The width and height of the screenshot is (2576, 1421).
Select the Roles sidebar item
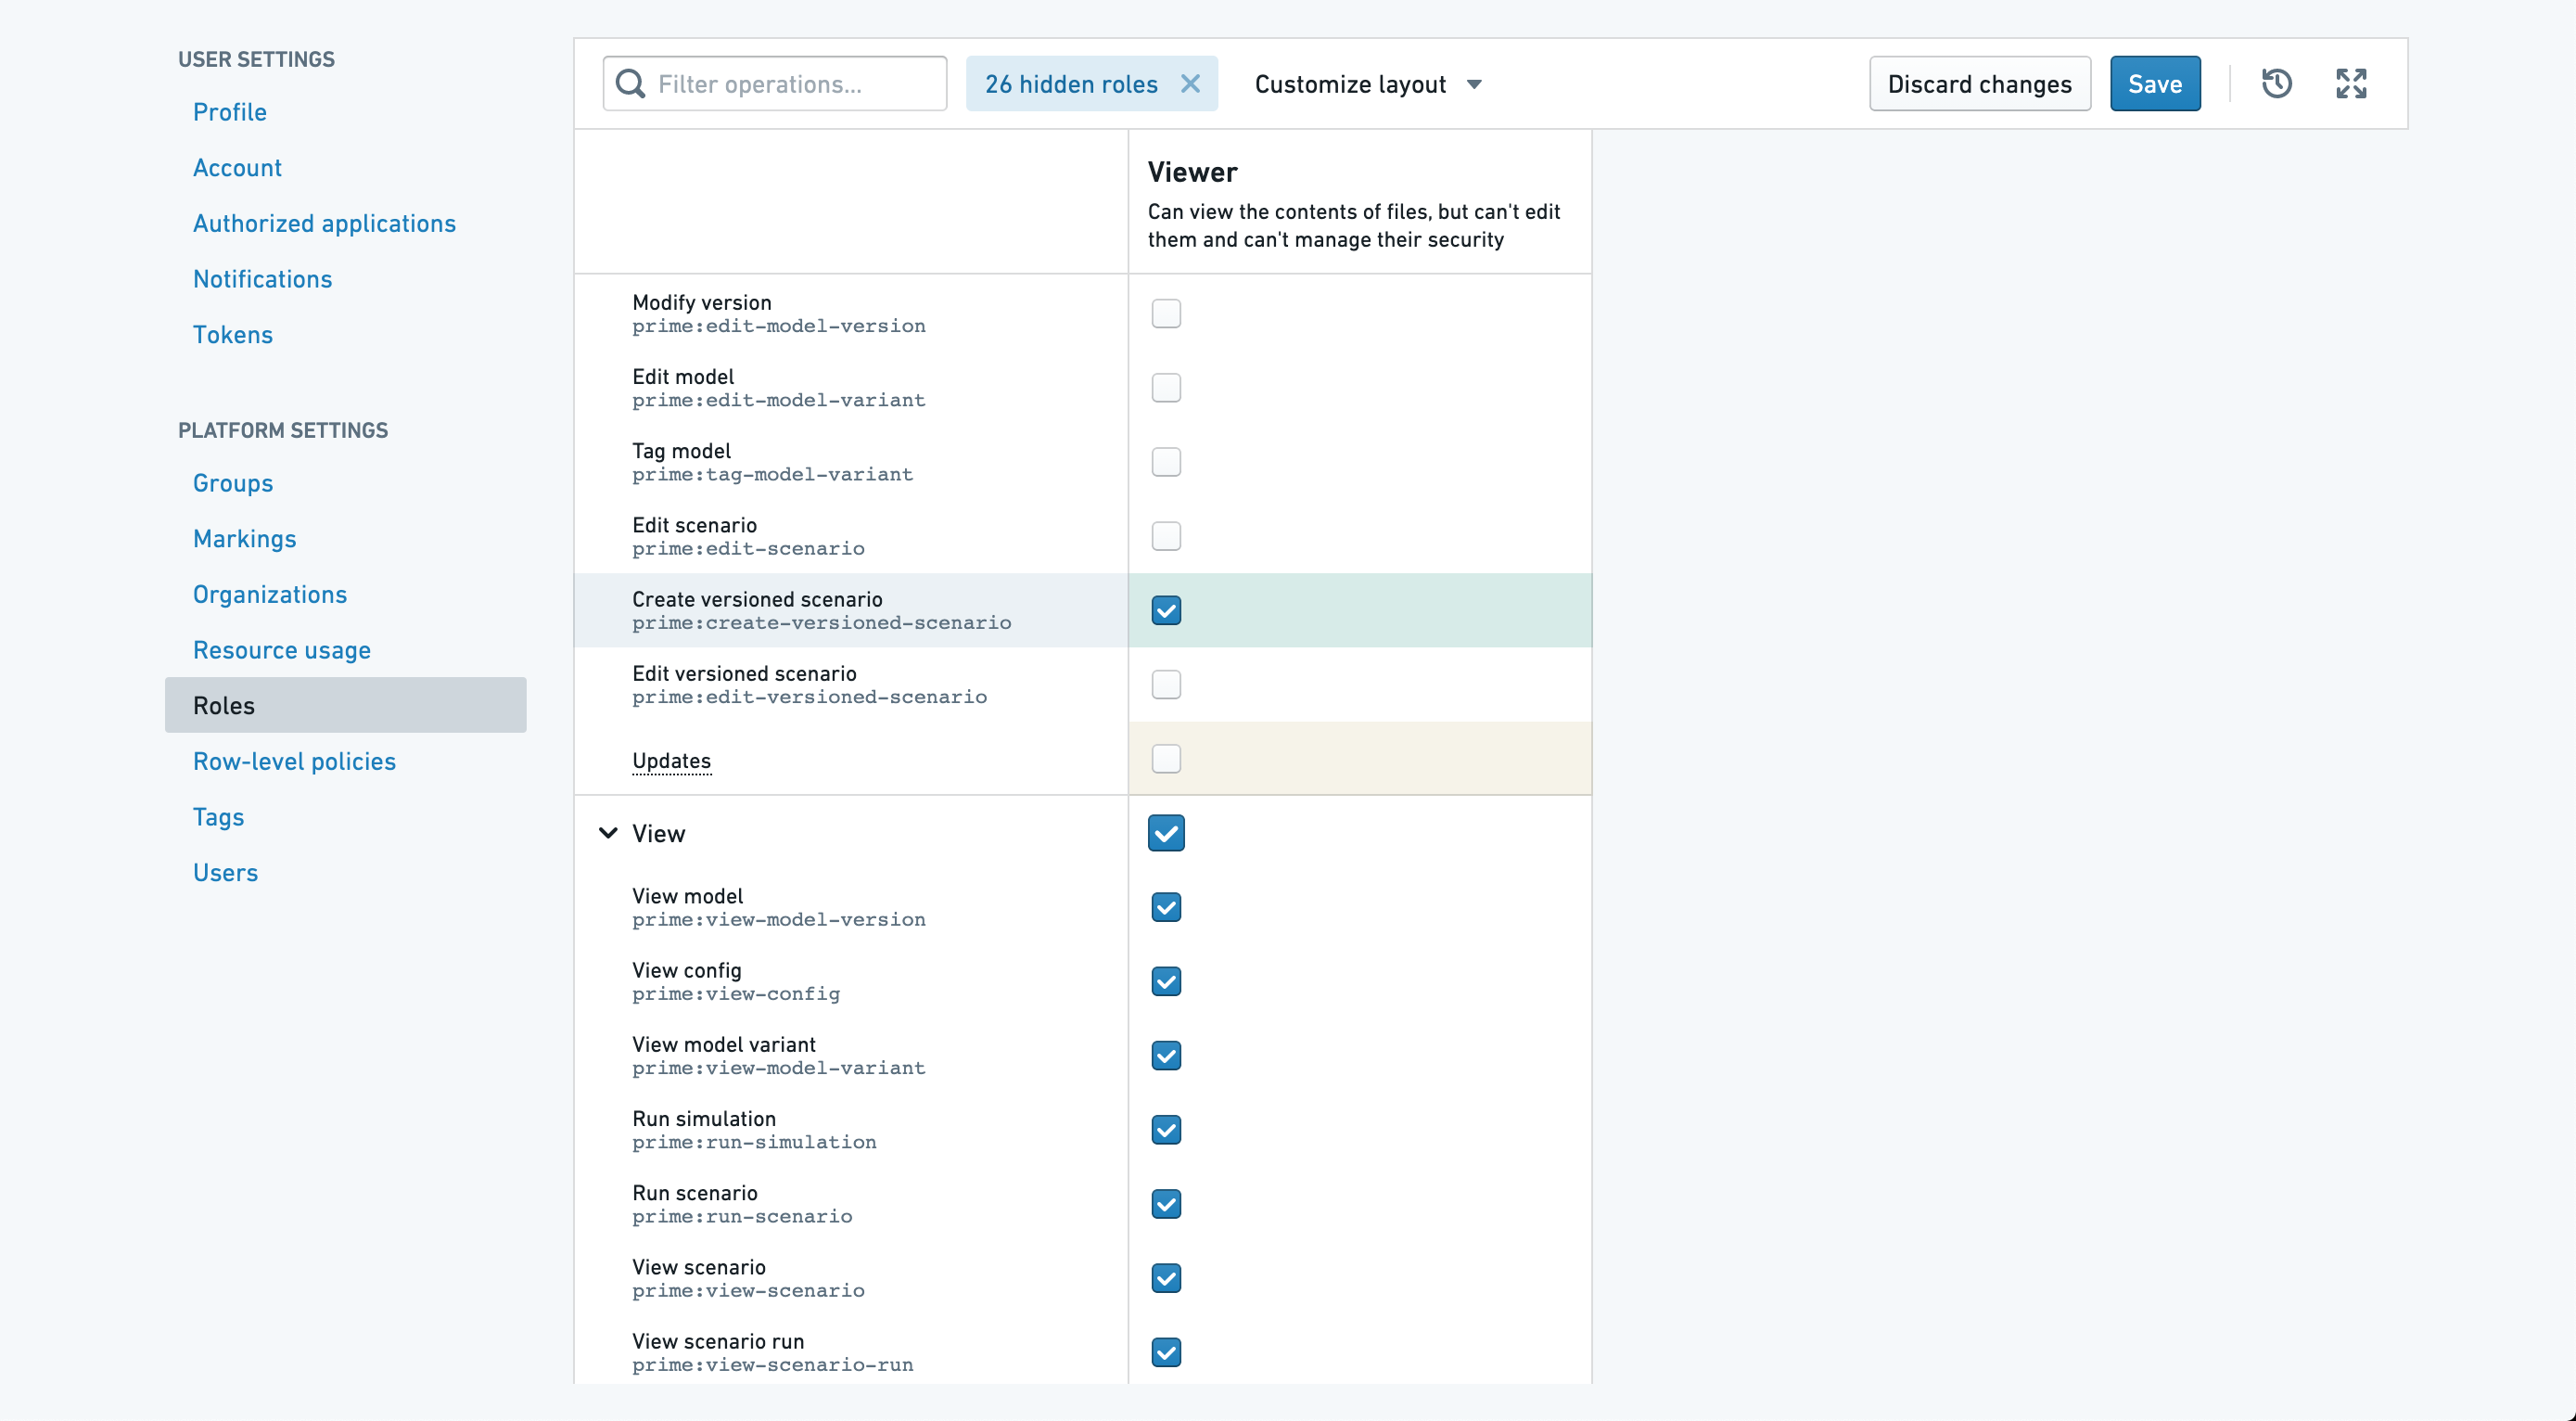346,705
